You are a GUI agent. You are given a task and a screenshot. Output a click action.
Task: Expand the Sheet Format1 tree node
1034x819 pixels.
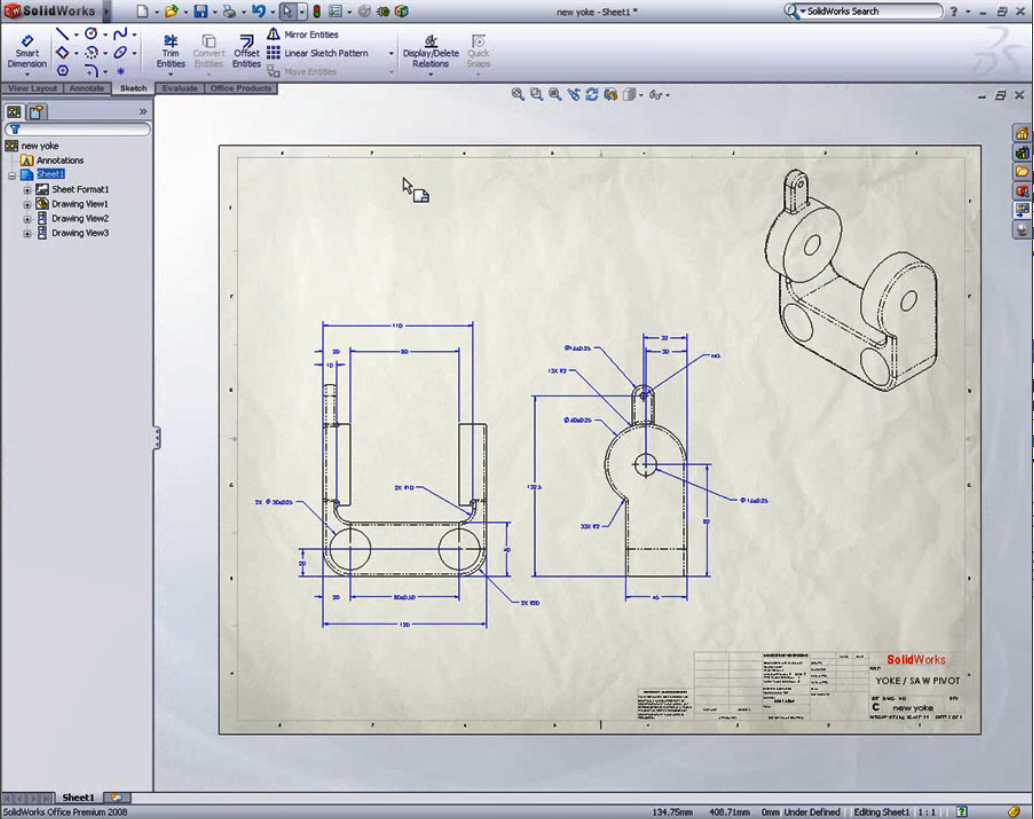(28, 189)
